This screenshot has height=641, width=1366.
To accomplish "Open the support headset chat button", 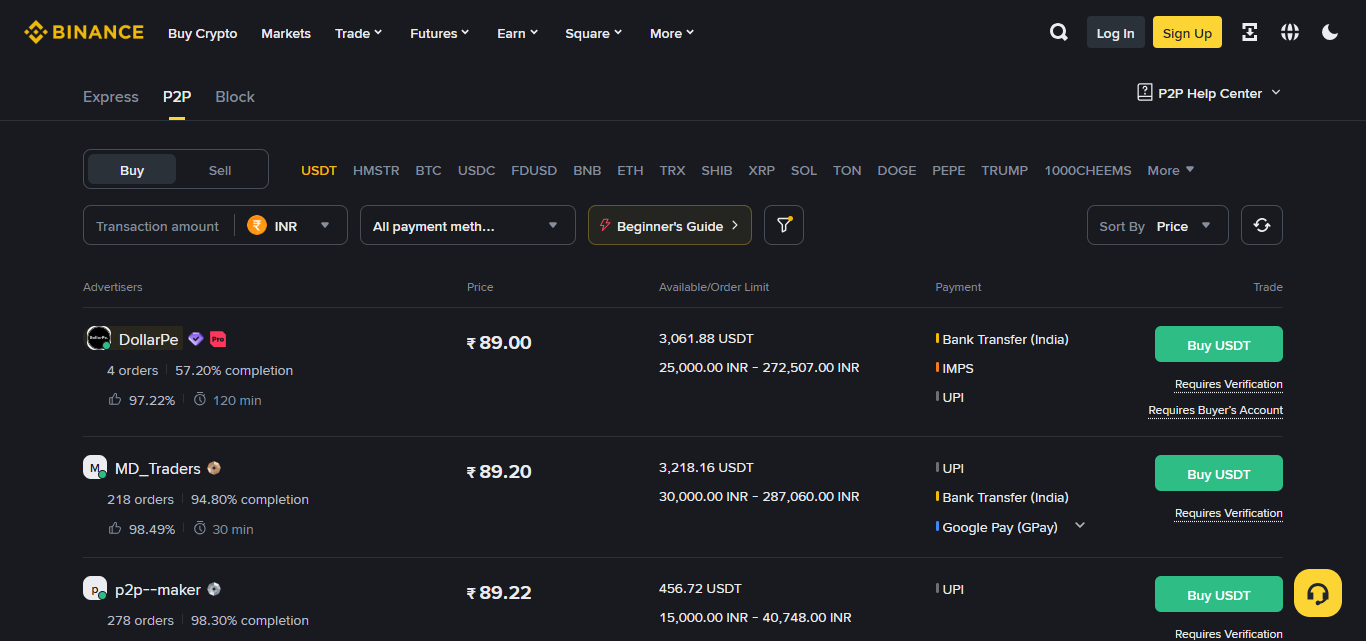I will (1318, 593).
